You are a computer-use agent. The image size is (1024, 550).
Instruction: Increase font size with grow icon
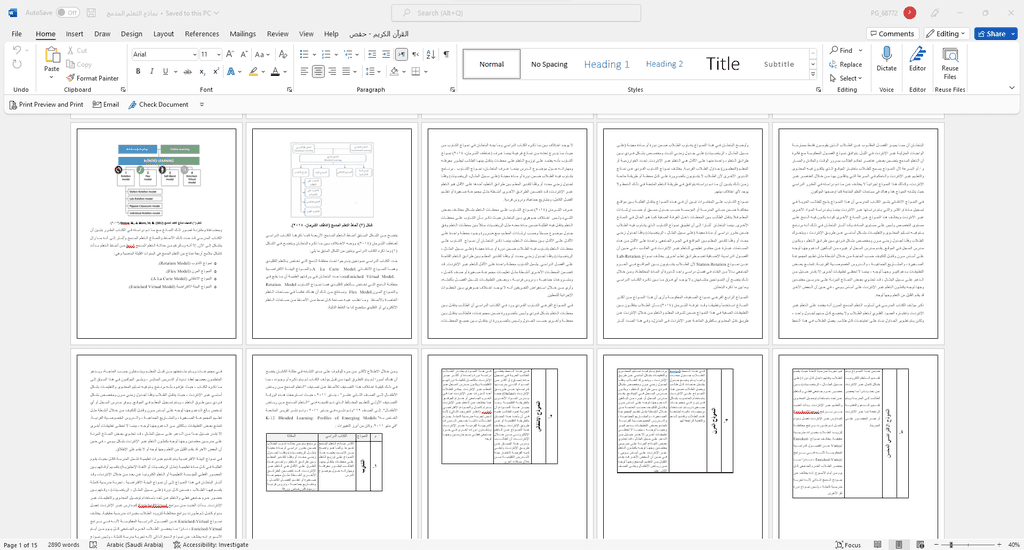pos(230,54)
